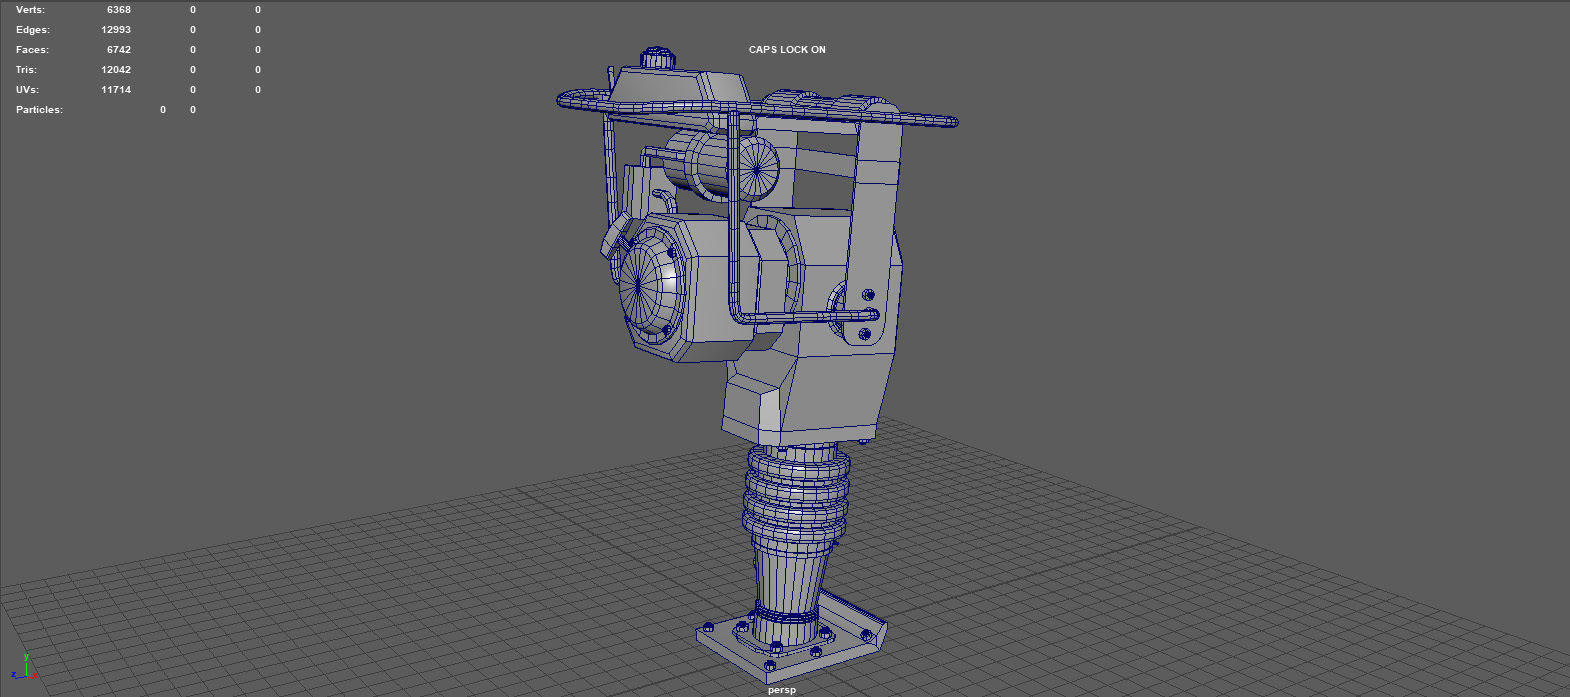Image resolution: width=1570 pixels, height=697 pixels.
Task: Click the 'Verts:' label in the HUD
Action: pos(30,10)
